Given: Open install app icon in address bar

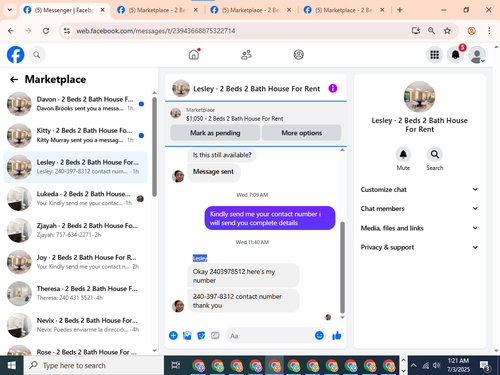Looking at the screenshot, I should coord(416,31).
